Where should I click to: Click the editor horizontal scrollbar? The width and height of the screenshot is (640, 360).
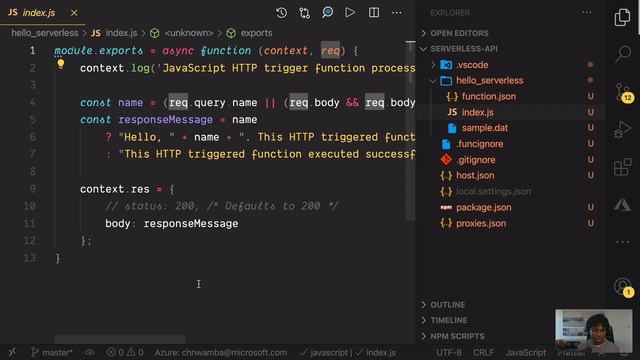pos(120,339)
